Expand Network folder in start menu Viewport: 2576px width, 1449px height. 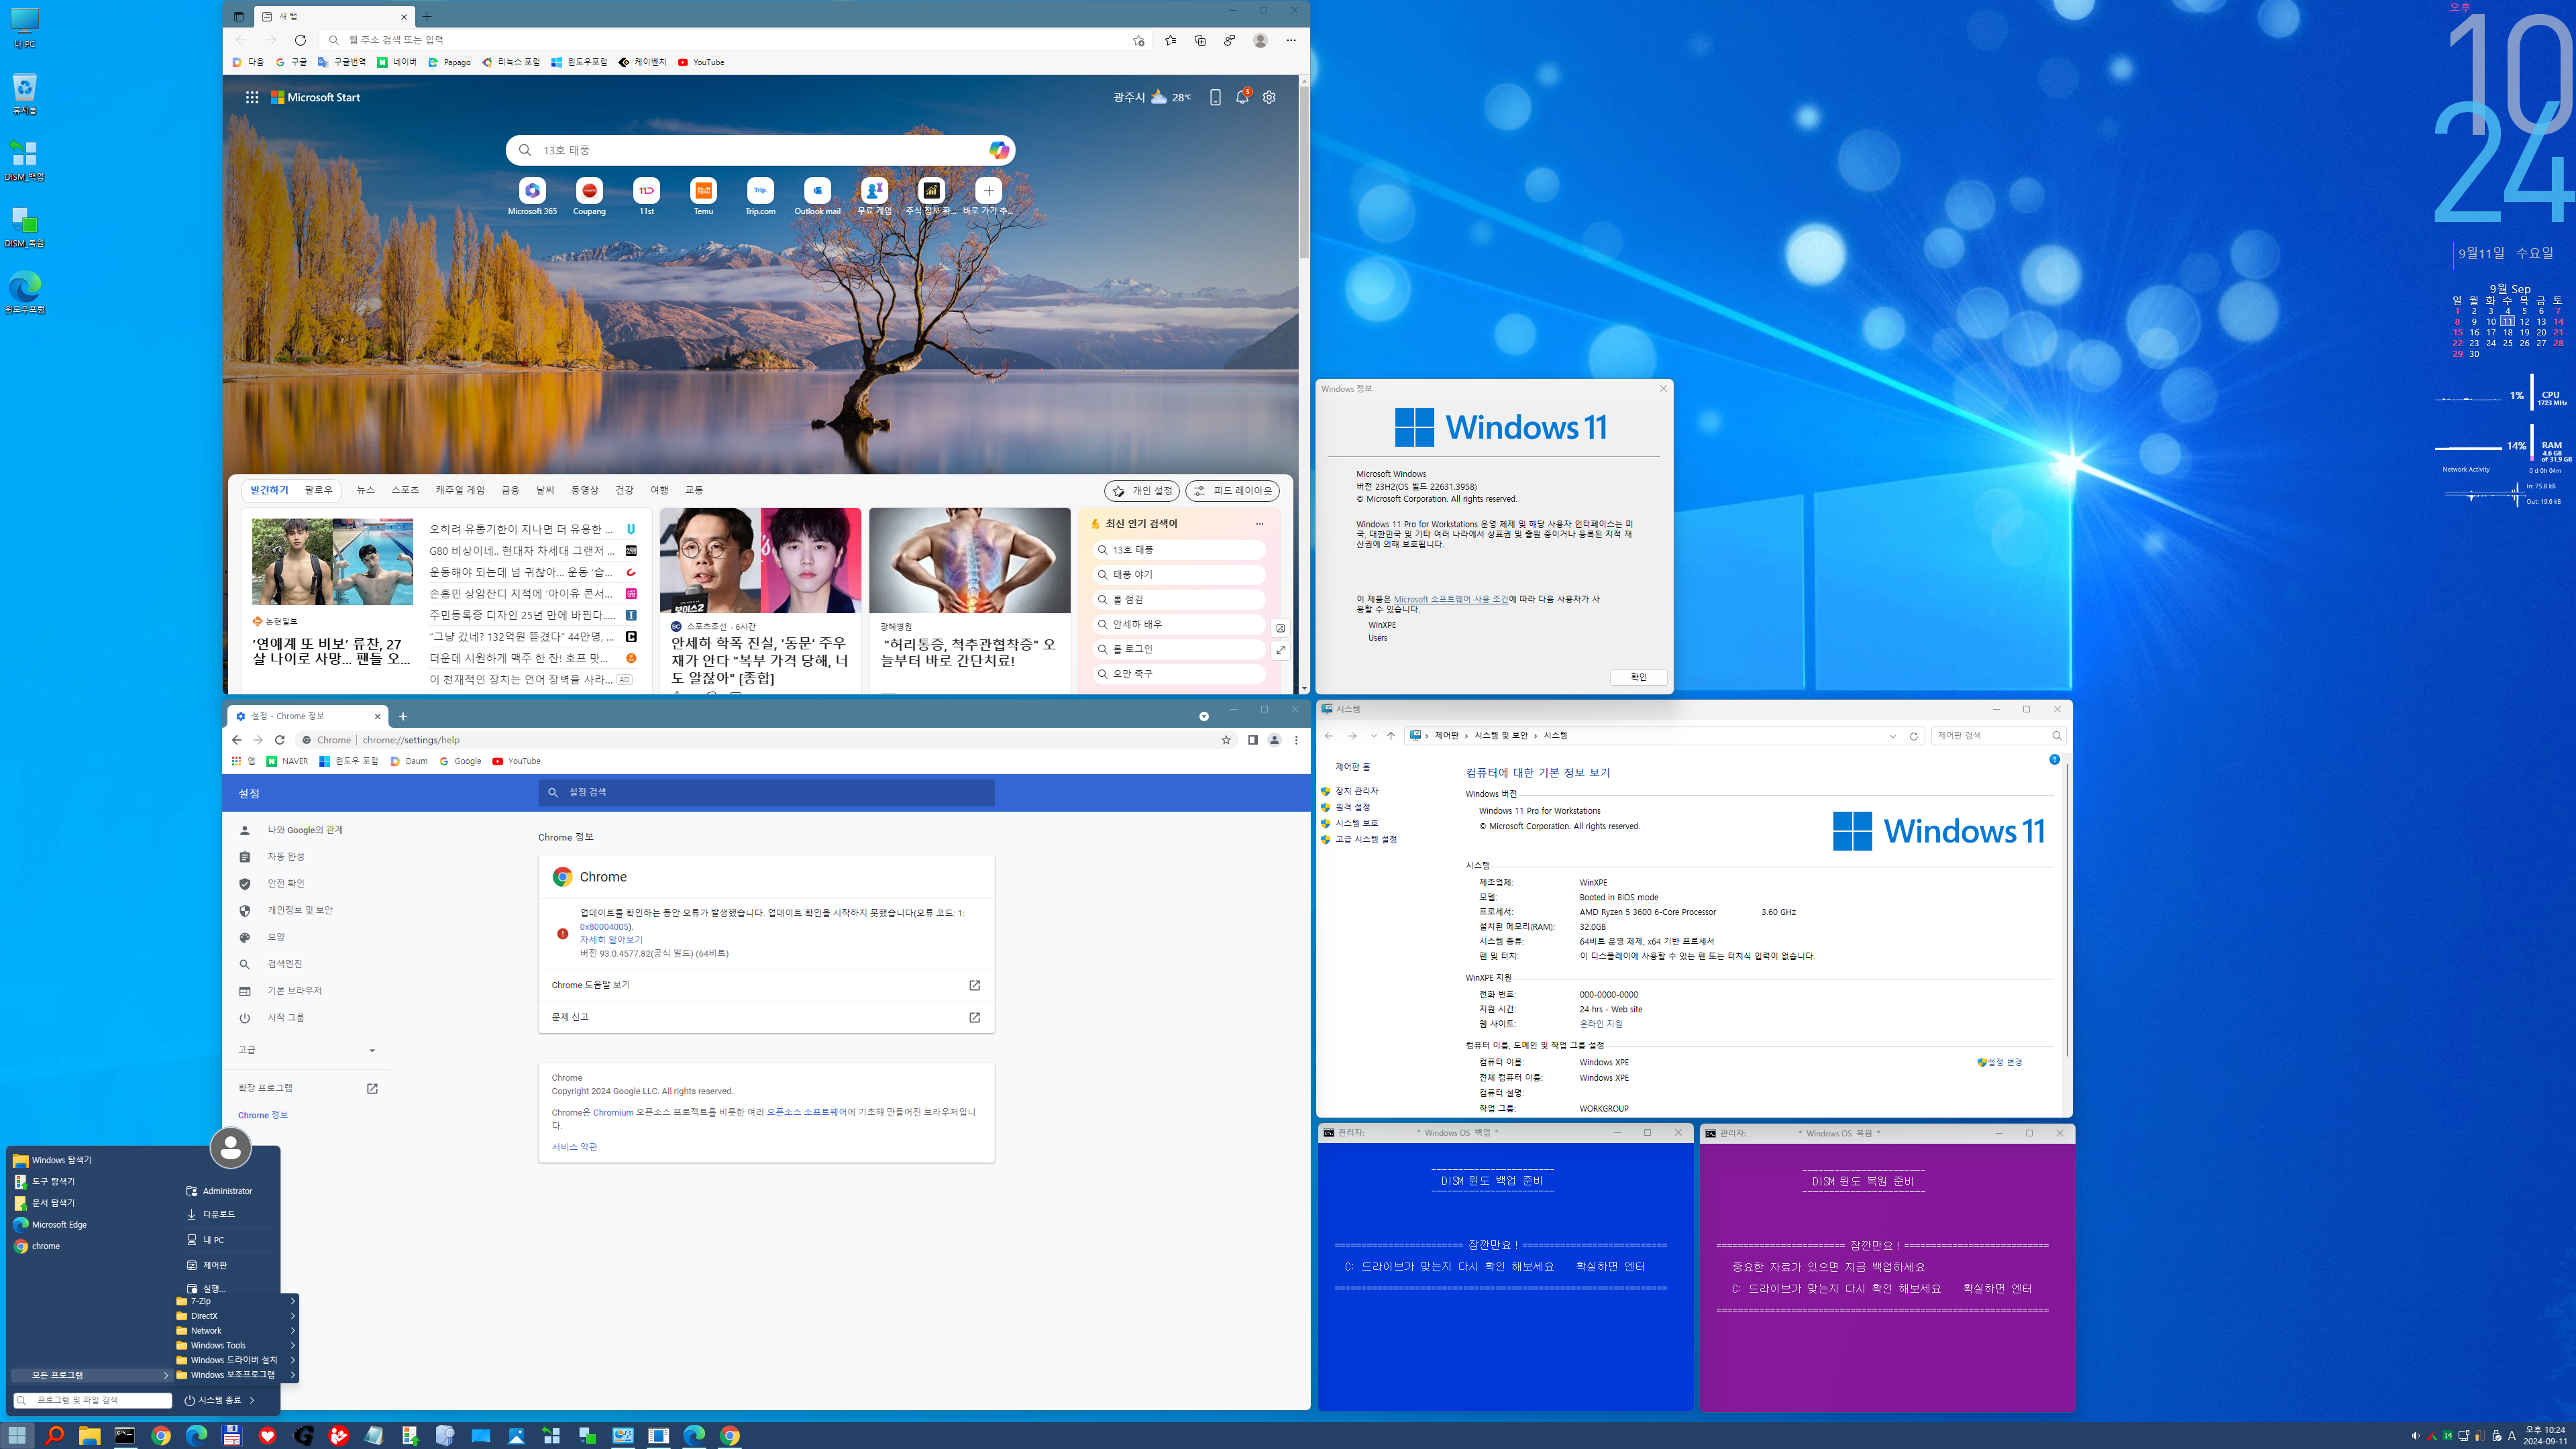point(236,1330)
